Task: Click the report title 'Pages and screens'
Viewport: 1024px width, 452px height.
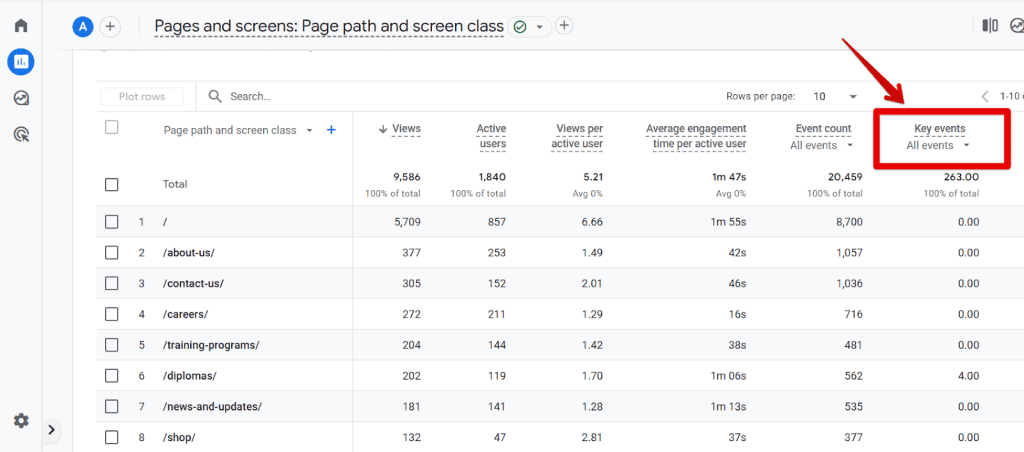Action: click(x=328, y=26)
